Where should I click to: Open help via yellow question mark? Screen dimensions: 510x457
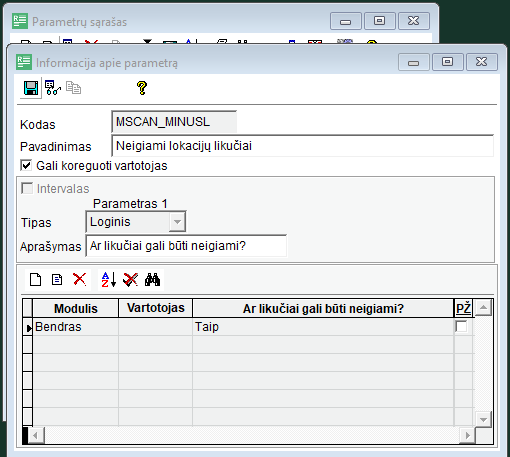(x=142, y=88)
